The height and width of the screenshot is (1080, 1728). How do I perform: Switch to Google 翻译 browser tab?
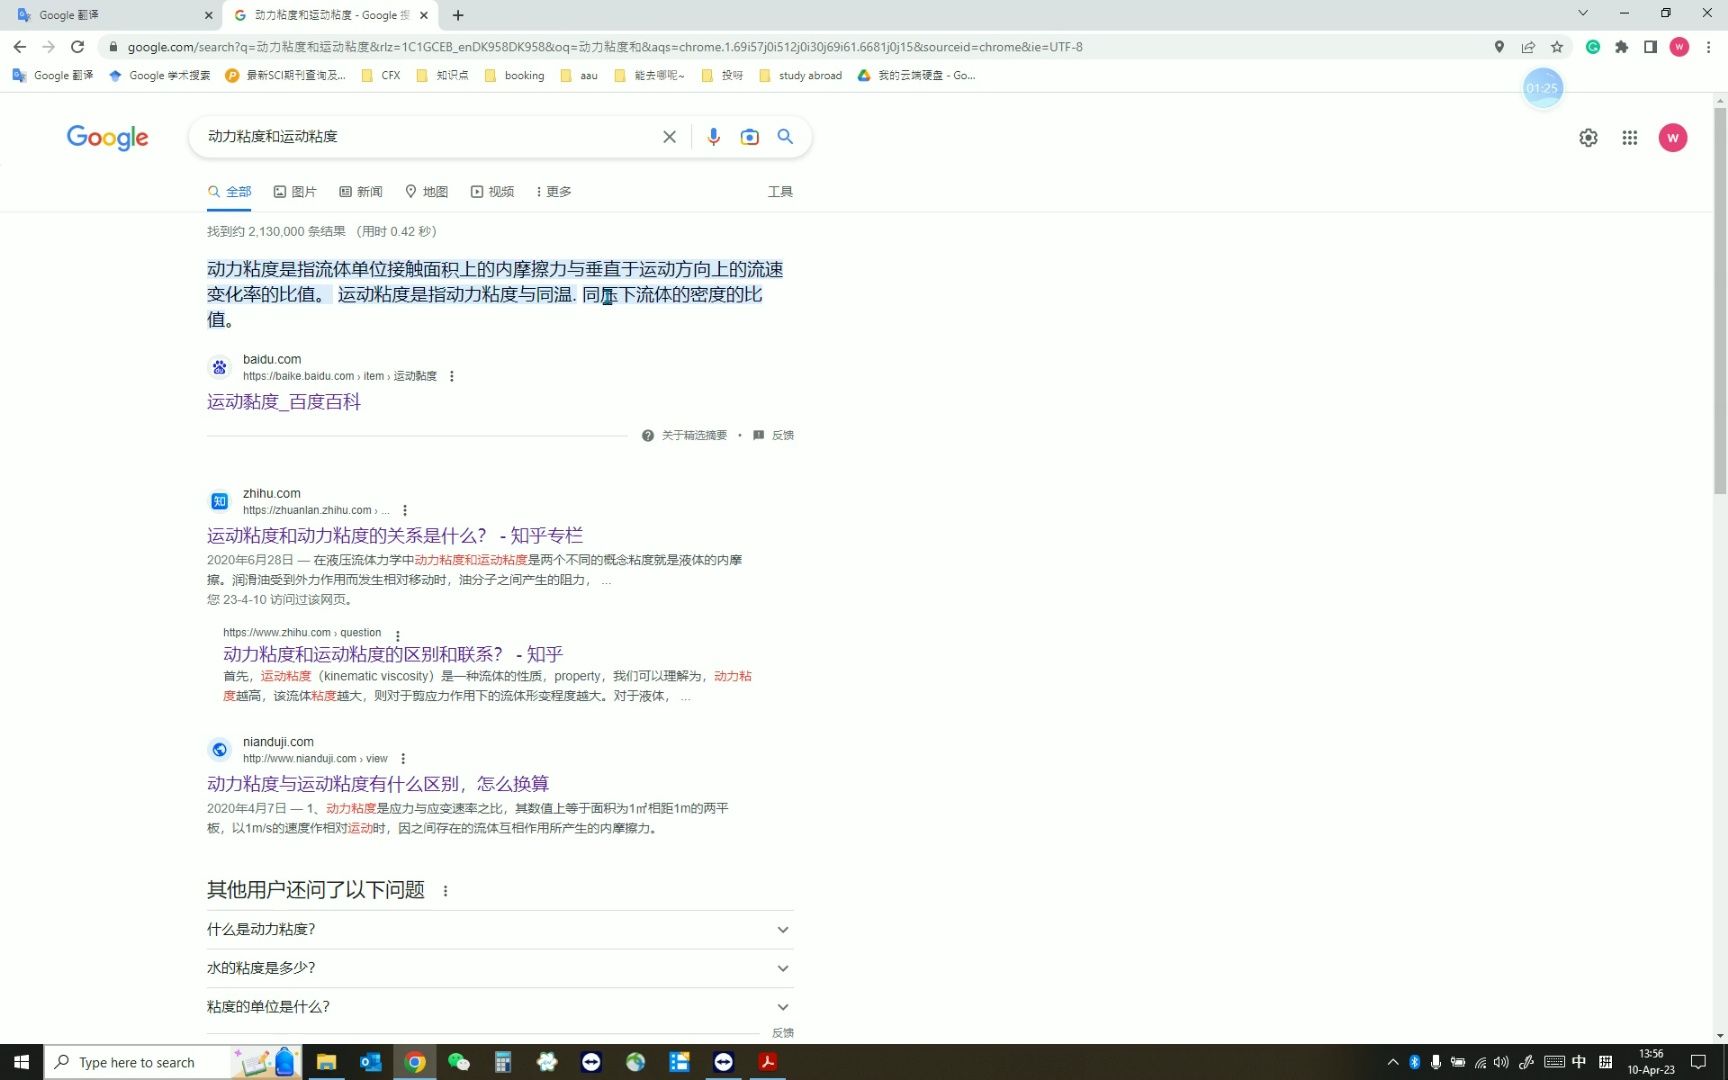coord(110,15)
